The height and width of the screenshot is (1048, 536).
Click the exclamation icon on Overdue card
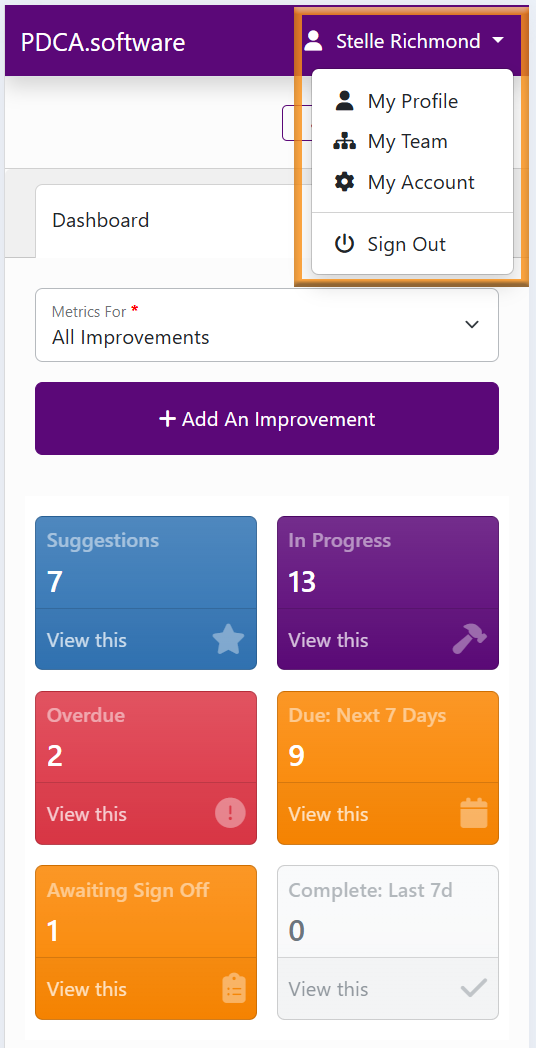(x=230, y=813)
